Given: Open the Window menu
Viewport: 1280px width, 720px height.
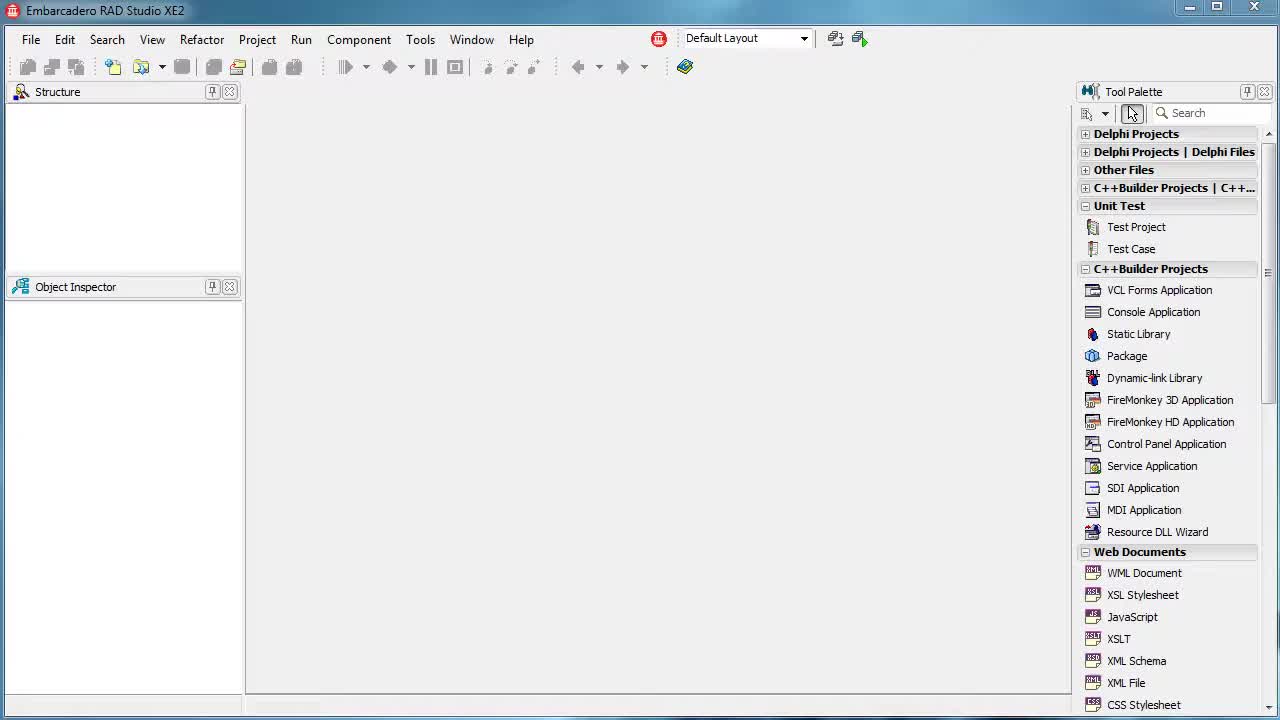Looking at the screenshot, I should tap(472, 40).
